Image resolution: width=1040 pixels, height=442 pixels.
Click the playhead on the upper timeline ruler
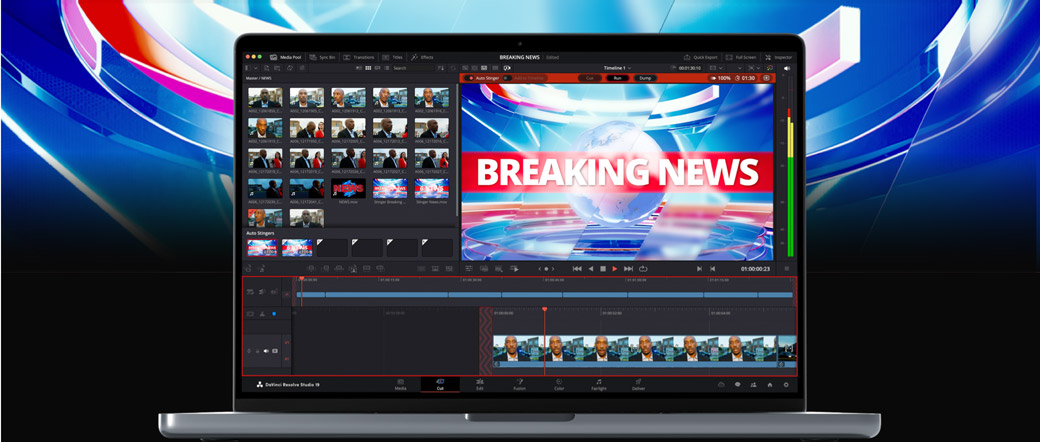301,279
